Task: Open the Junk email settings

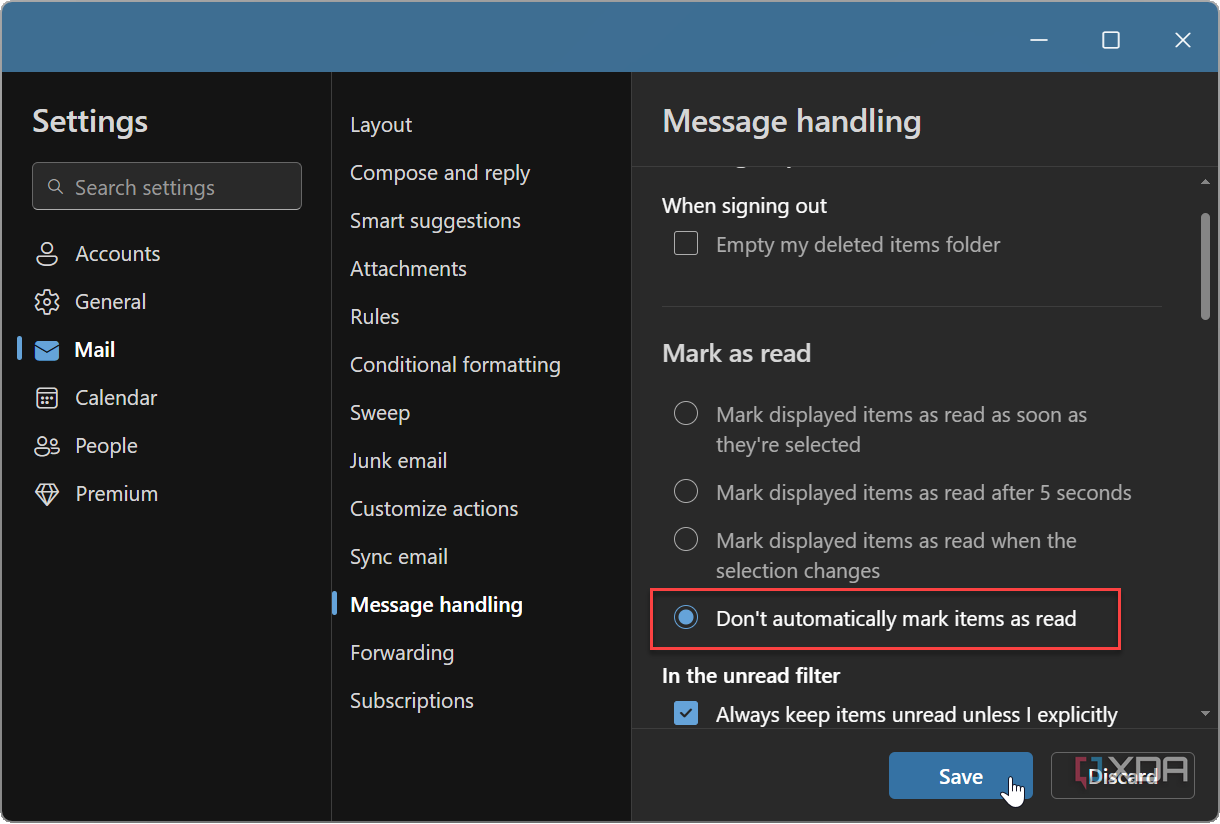Action: point(398,460)
